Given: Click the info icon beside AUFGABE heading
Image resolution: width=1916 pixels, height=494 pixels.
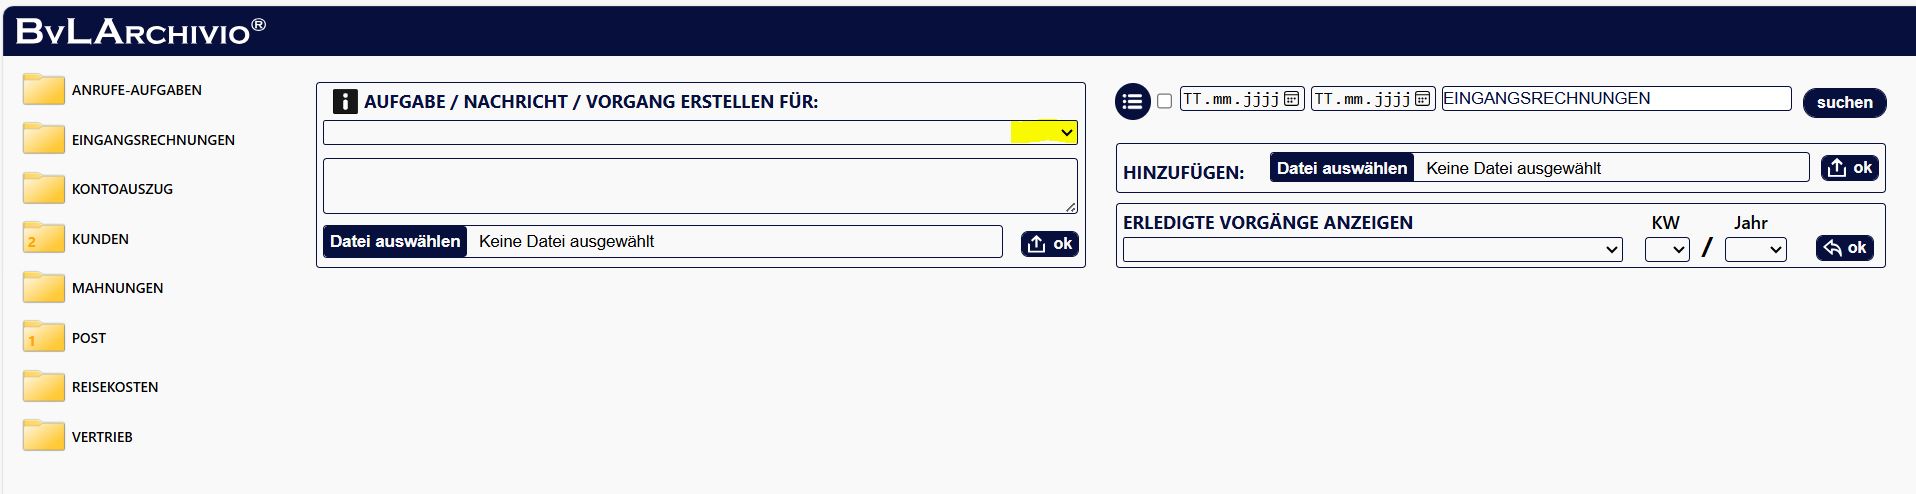Looking at the screenshot, I should pyautogui.click(x=344, y=101).
